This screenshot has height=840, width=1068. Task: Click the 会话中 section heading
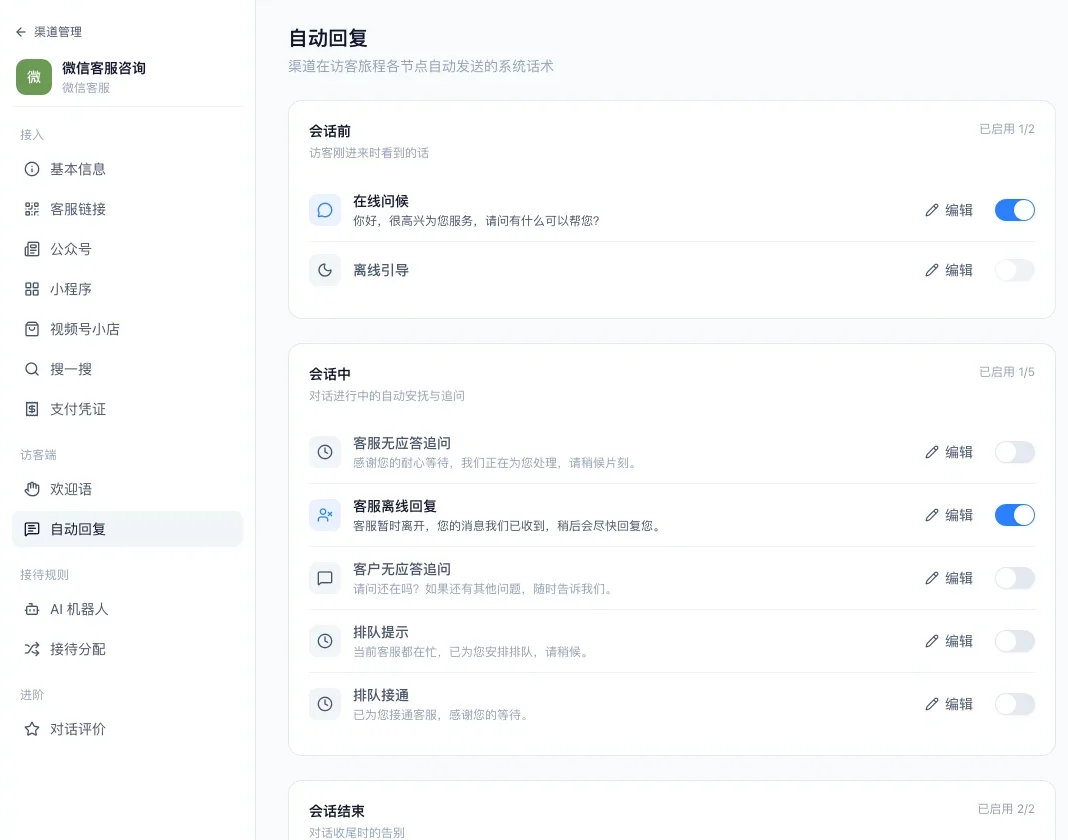[x=330, y=374]
